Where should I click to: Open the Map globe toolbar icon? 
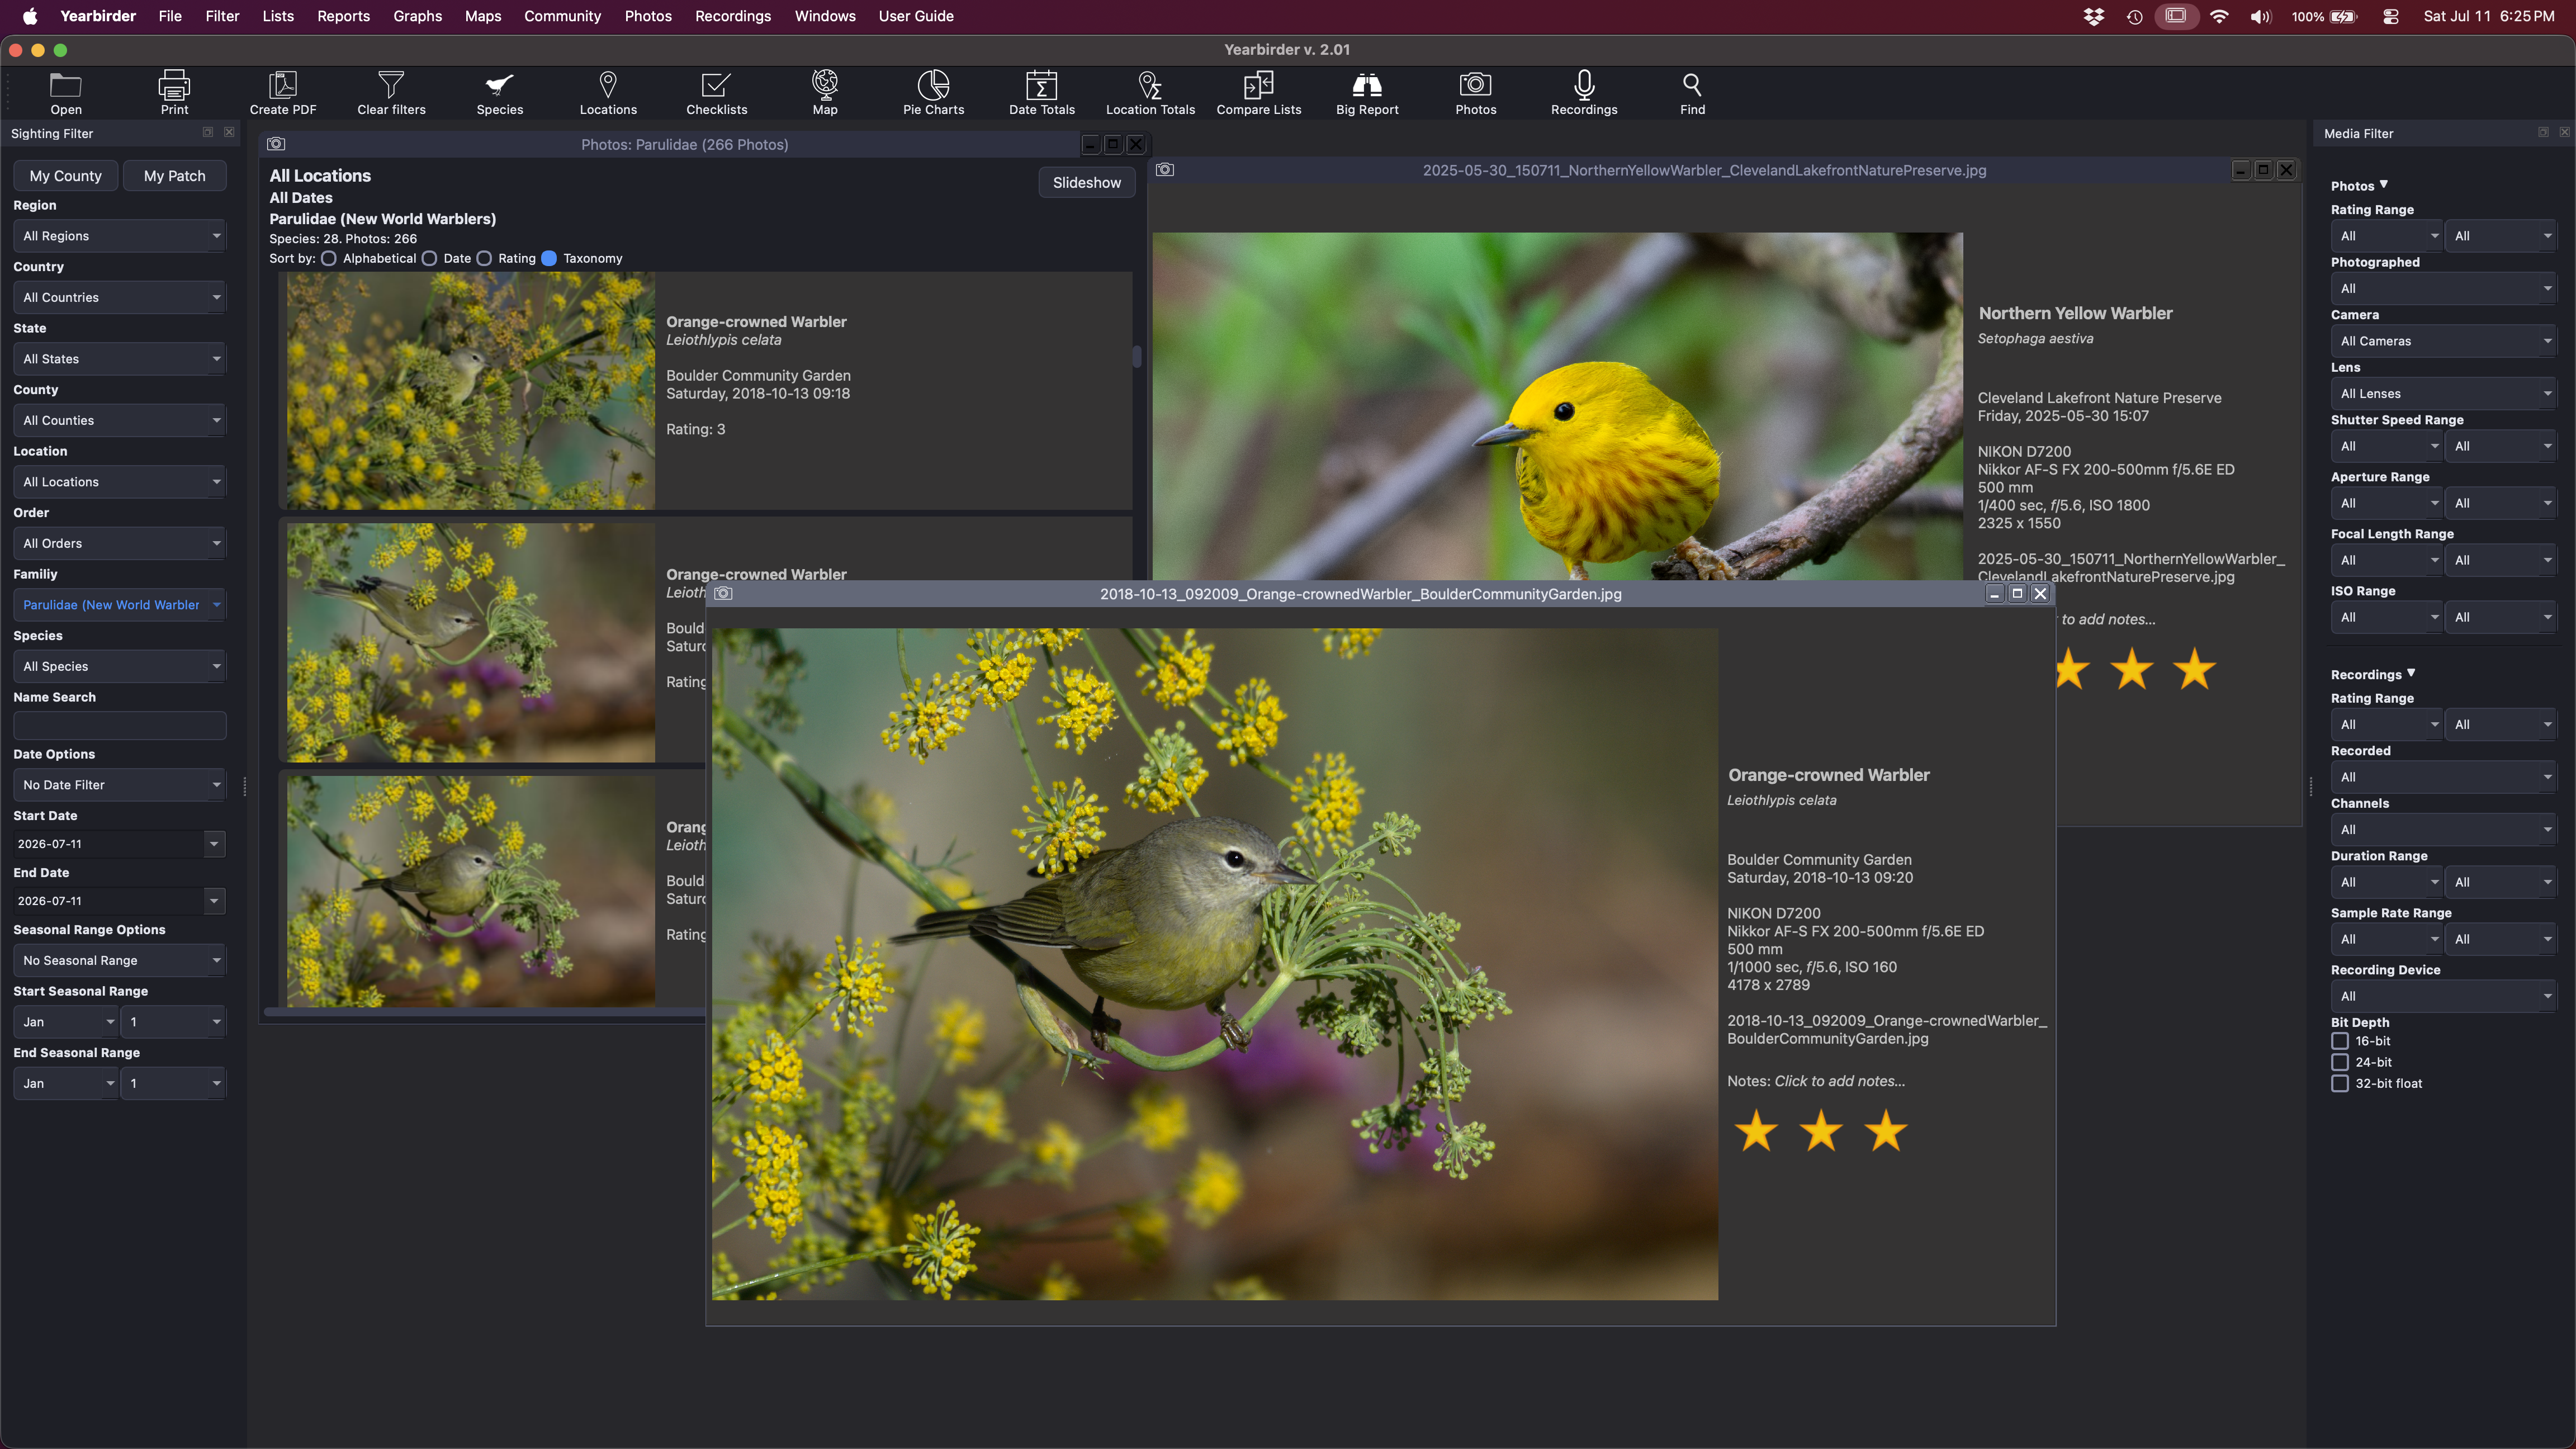point(825,85)
